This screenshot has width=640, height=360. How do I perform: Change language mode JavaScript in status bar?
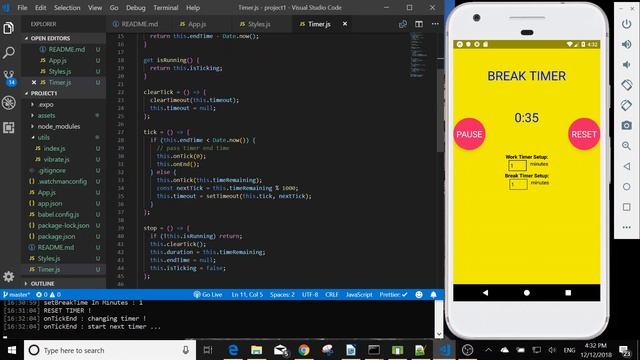click(x=359, y=294)
